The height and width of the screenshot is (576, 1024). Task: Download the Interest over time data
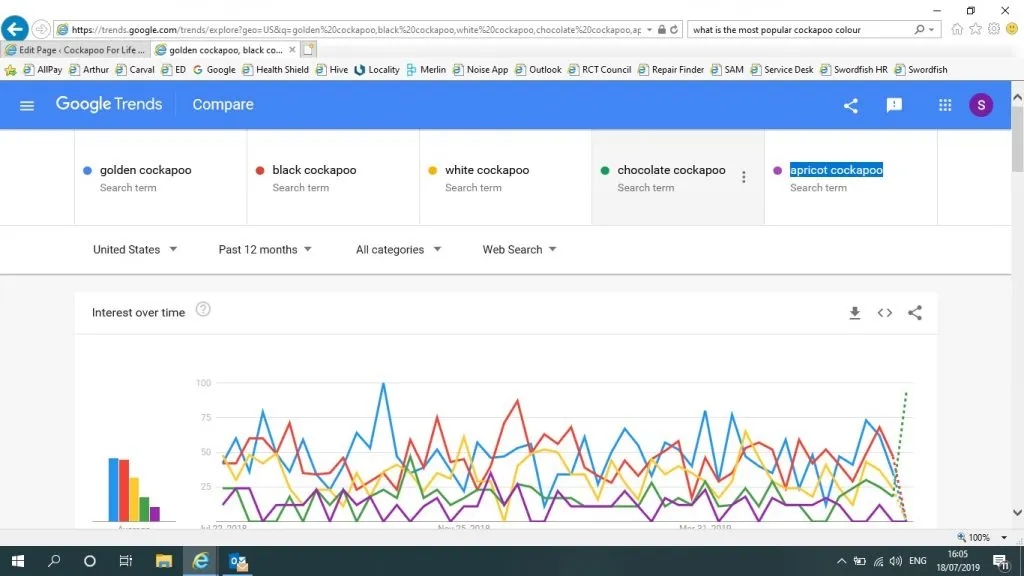(855, 313)
